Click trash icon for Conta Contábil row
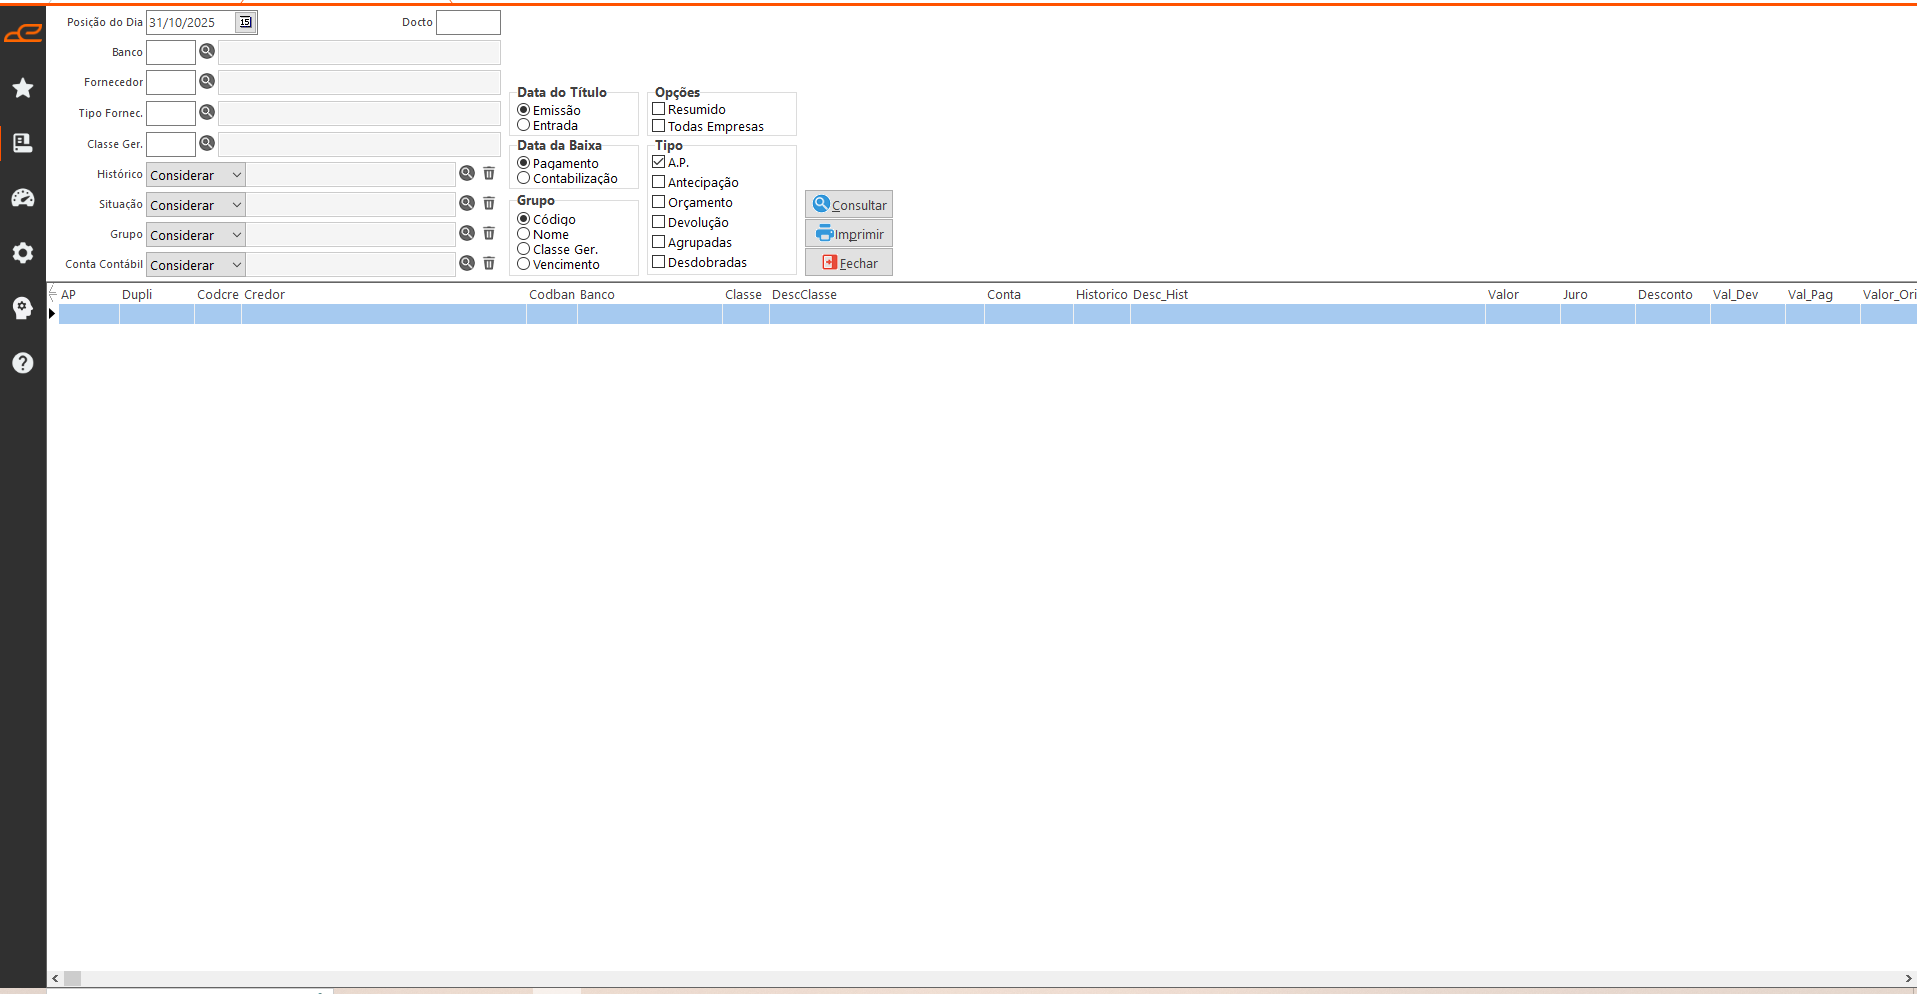This screenshot has height=994, width=1917. click(489, 263)
